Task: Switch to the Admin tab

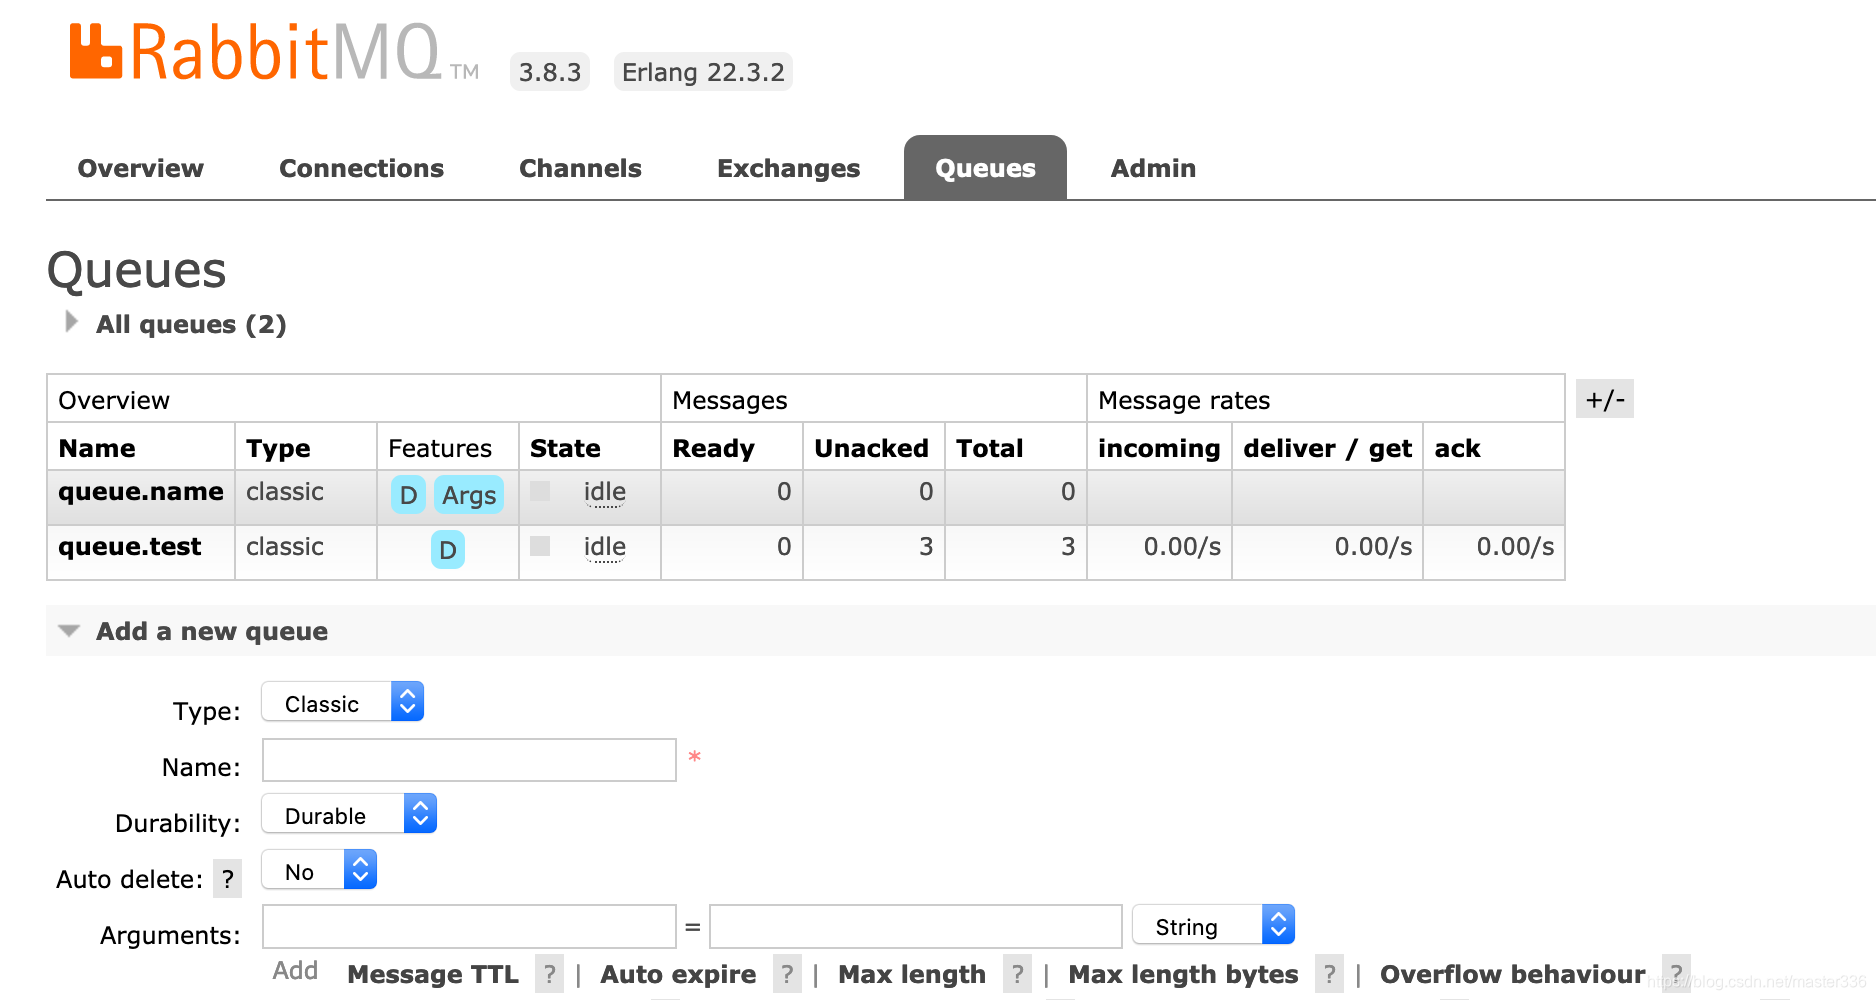Action: 1153,168
